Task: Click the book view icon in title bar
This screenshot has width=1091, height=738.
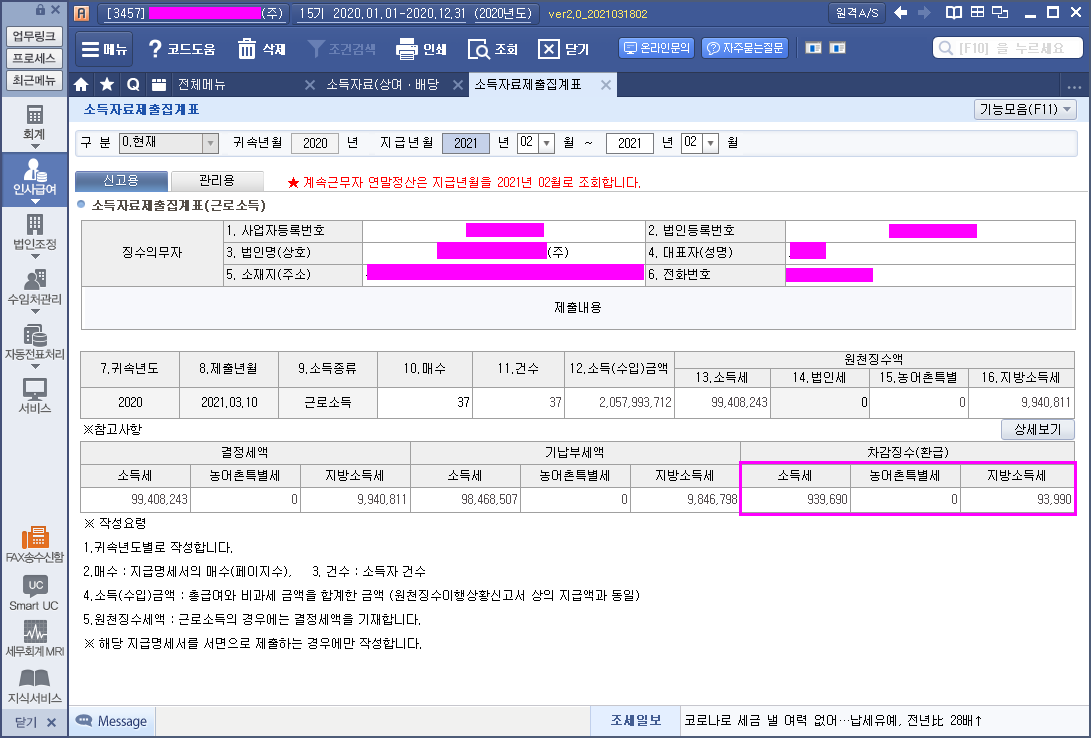Action: [x=953, y=13]
